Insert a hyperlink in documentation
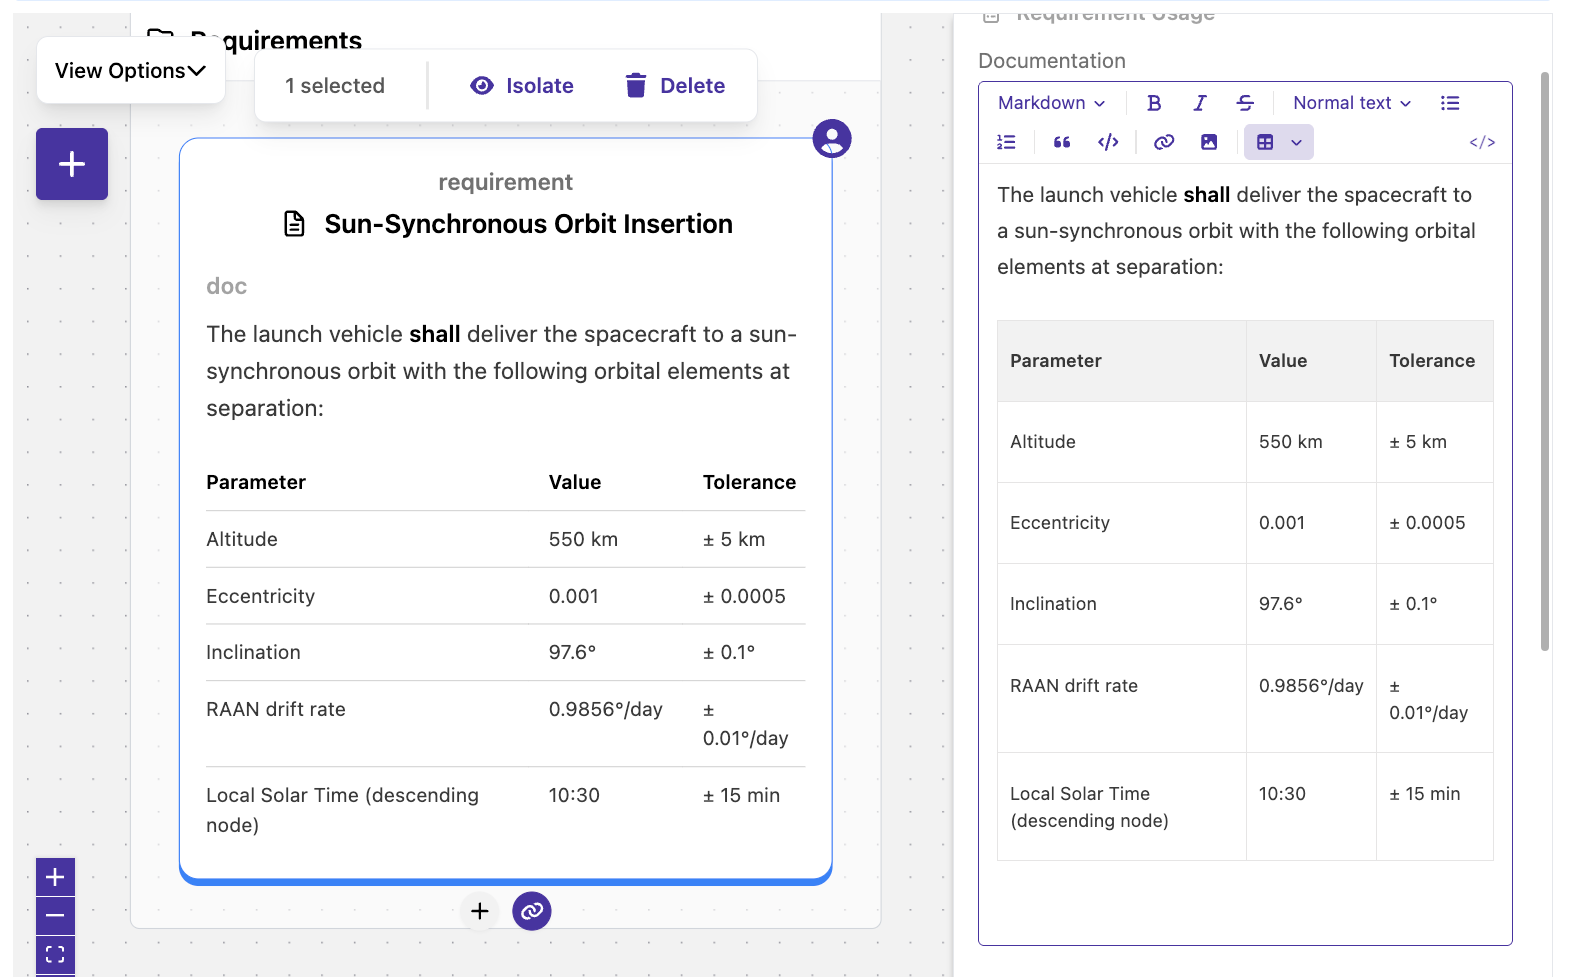This screenshot has width=1569, height=977. [1163, 142]
